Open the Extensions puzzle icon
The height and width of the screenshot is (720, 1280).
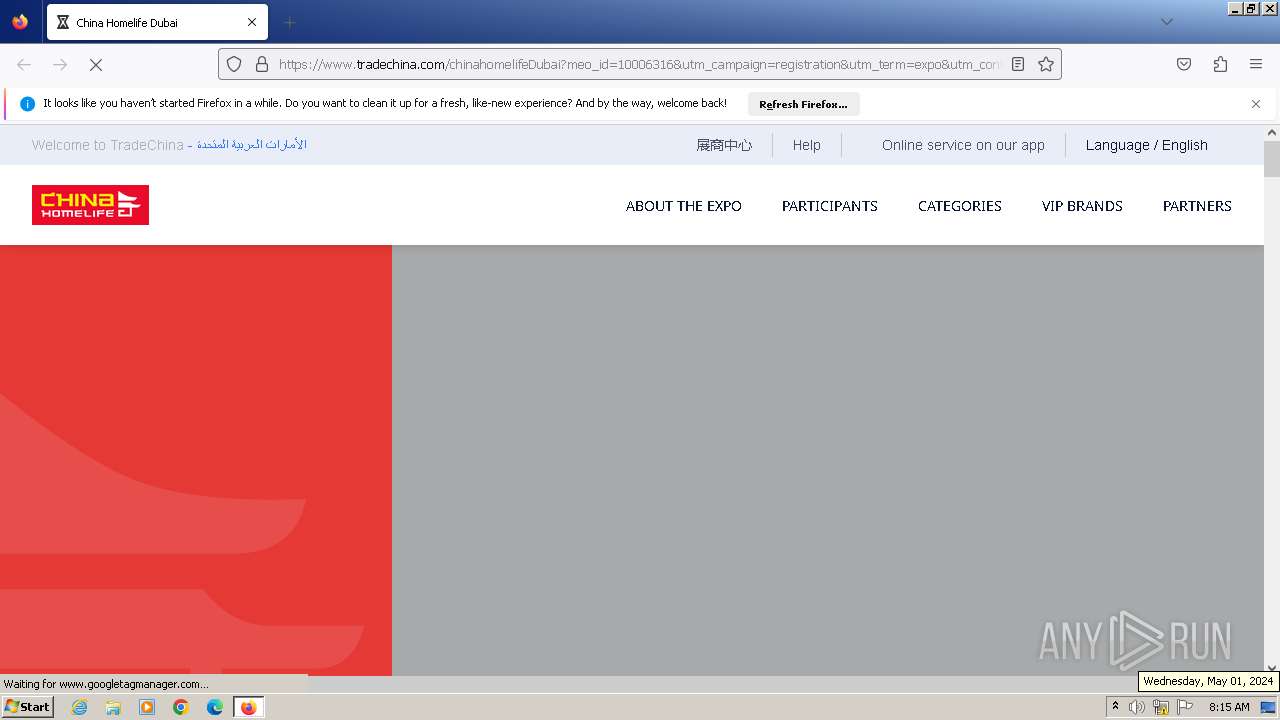1220,64
